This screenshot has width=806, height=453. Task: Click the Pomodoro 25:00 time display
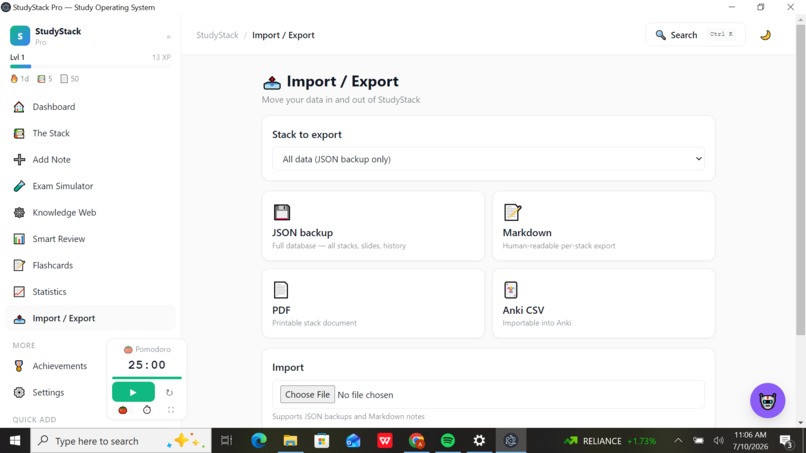pos(147,365)
